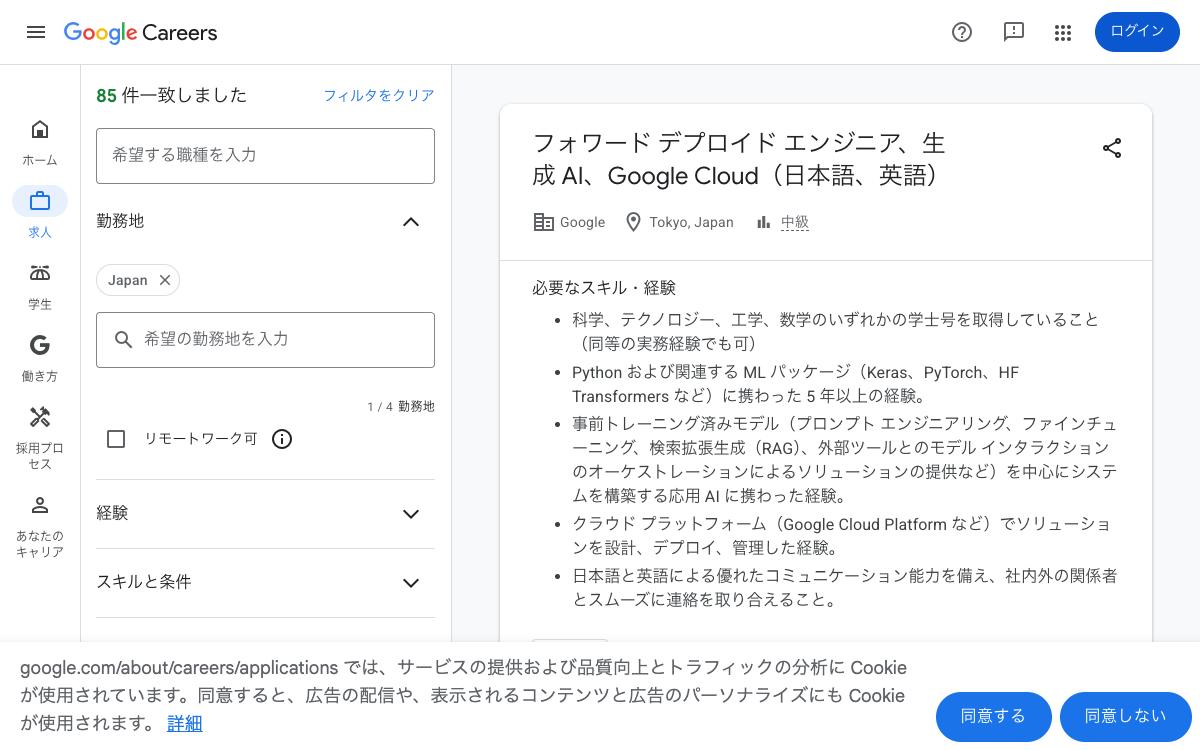Click the experience level bar chart icon
1200x750 pixels.
[764, 222]
